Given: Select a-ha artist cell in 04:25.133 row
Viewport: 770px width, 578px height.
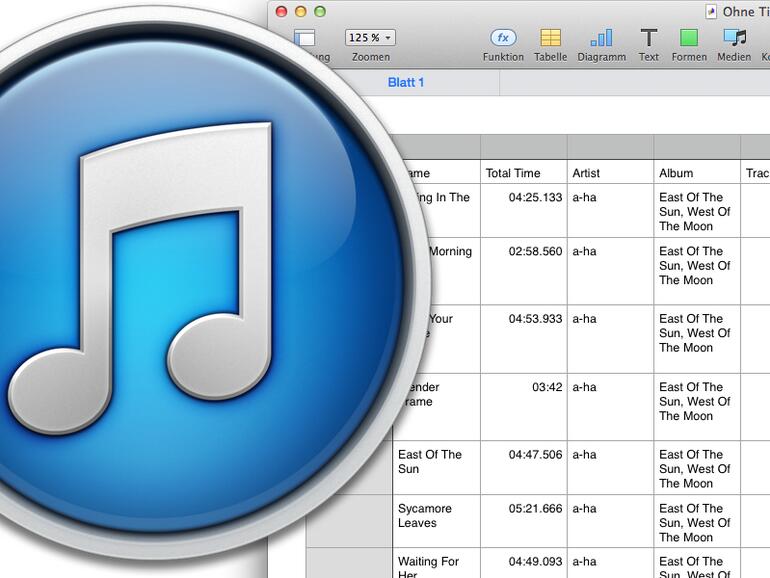Looking at the screenshot, I should point(610,211).
